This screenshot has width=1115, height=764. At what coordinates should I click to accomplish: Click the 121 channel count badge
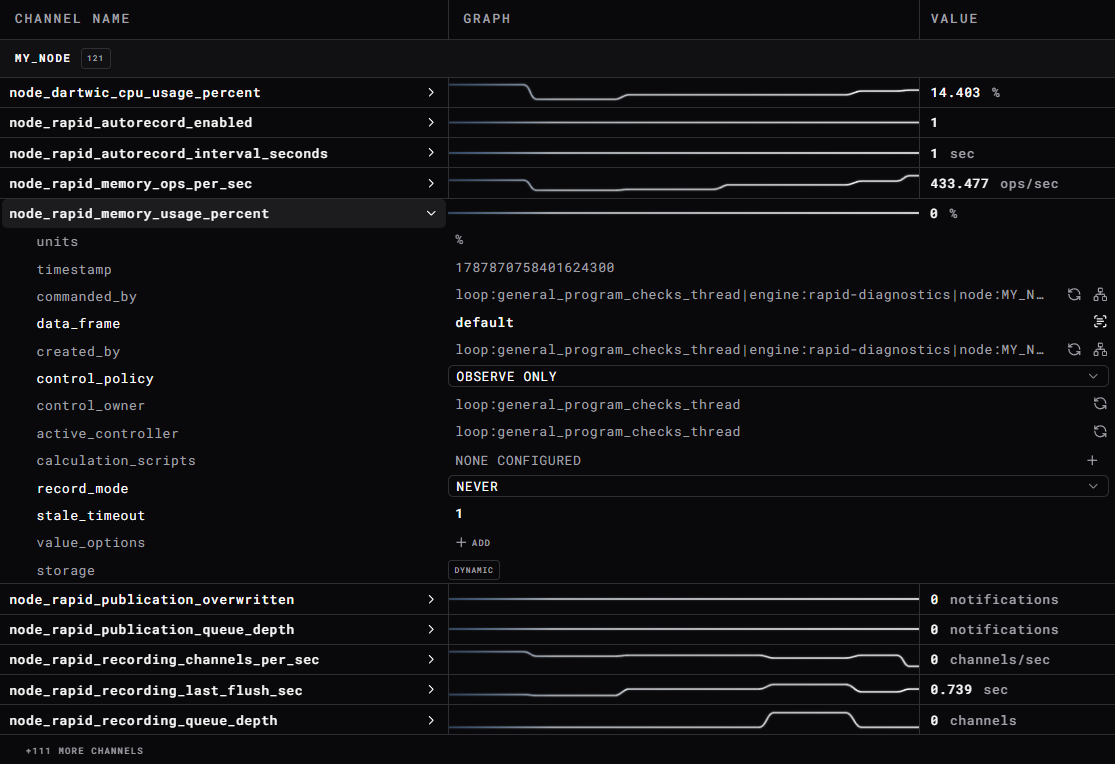click(95, 58)
